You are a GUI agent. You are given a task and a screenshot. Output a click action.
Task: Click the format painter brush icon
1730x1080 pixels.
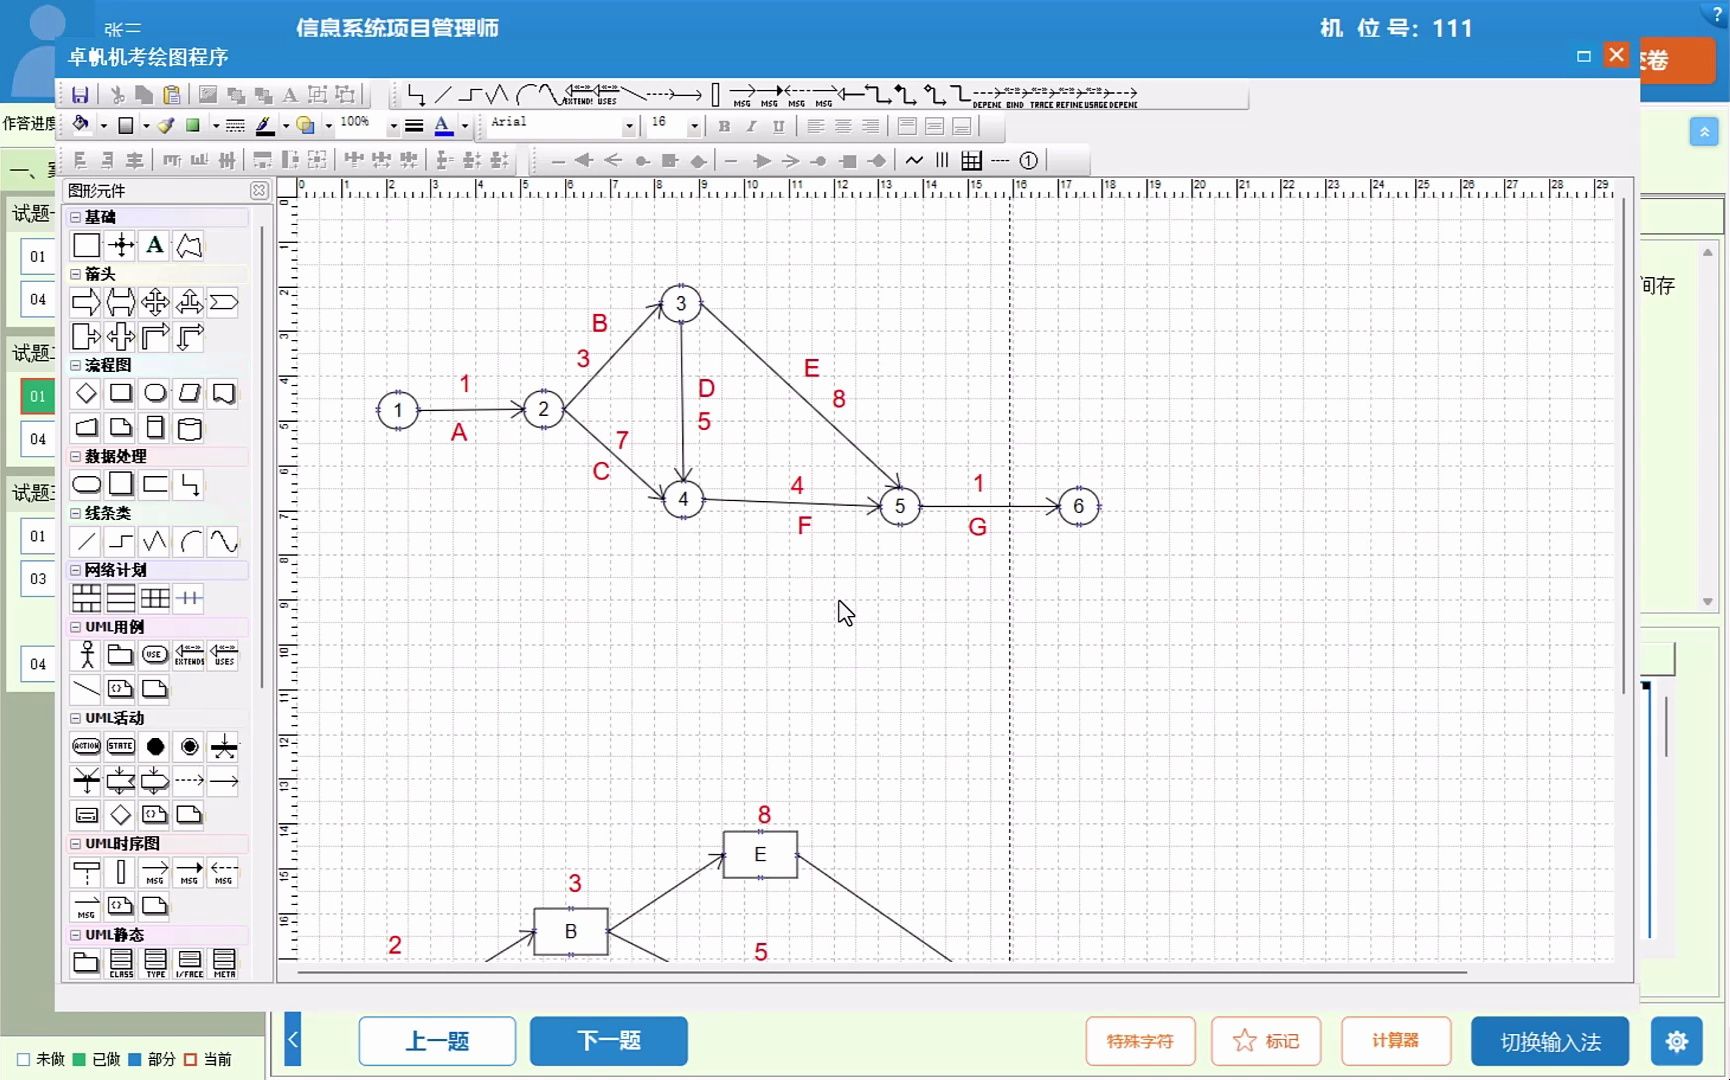(166, 126)
